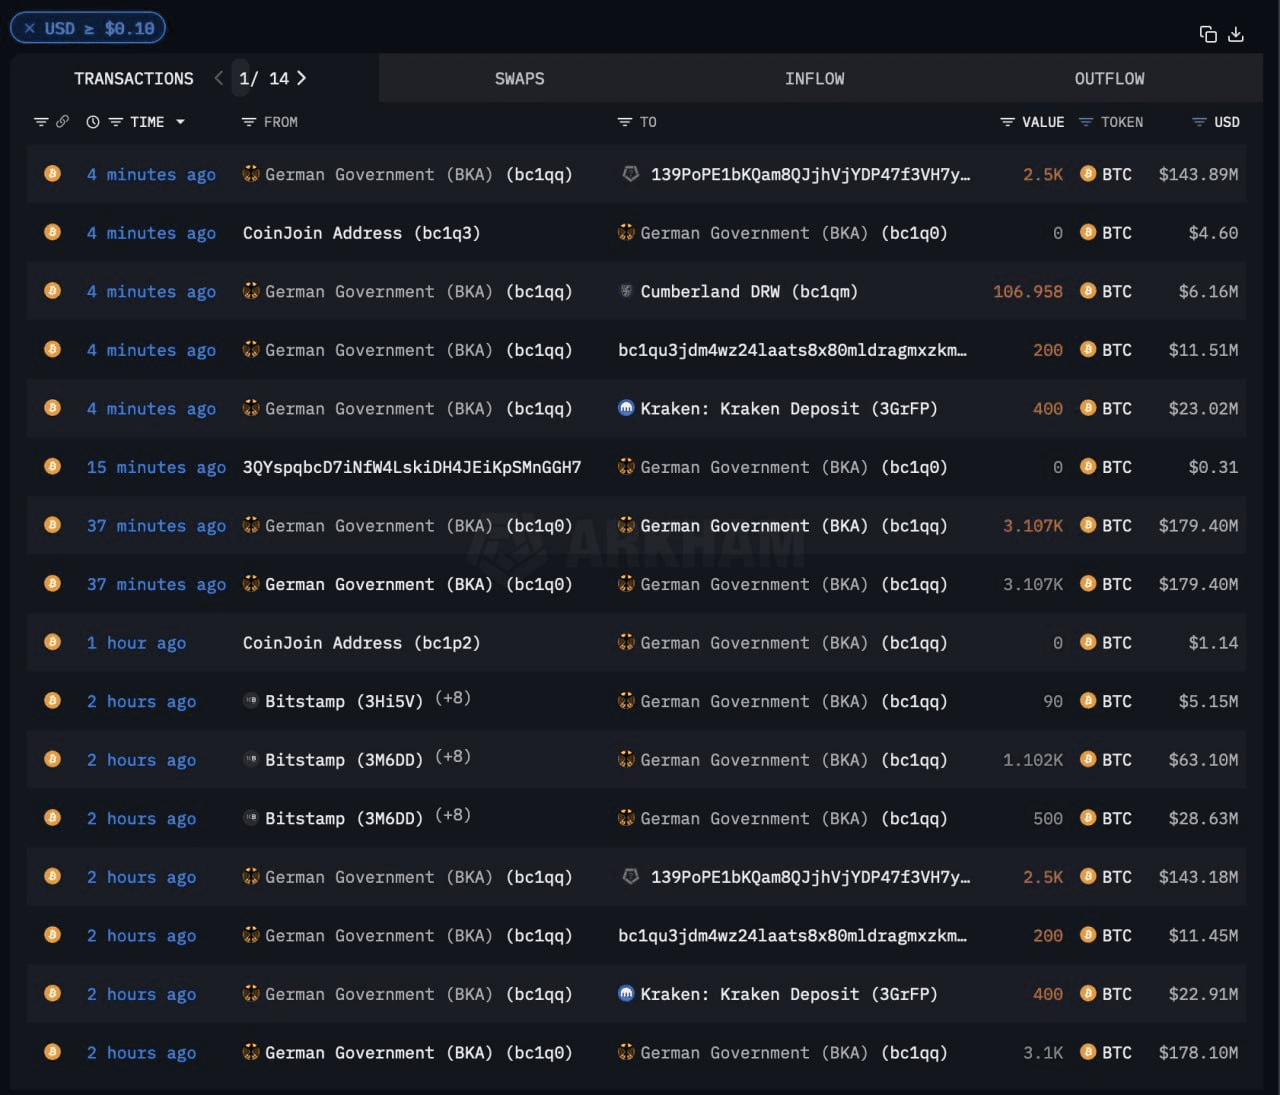Click the clock icon beside TIME header

click(93, 122)
